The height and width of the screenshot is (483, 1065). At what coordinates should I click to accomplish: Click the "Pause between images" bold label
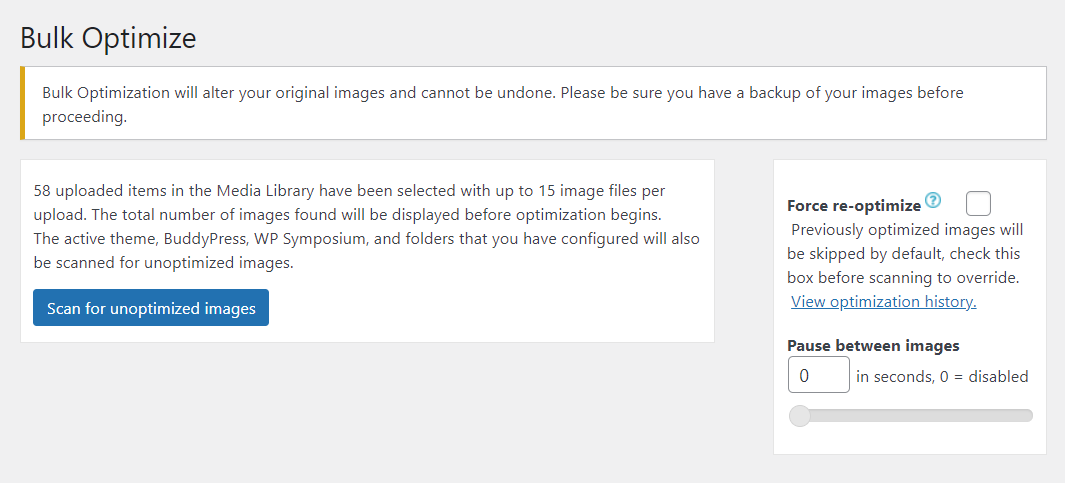tap(873, 346)
